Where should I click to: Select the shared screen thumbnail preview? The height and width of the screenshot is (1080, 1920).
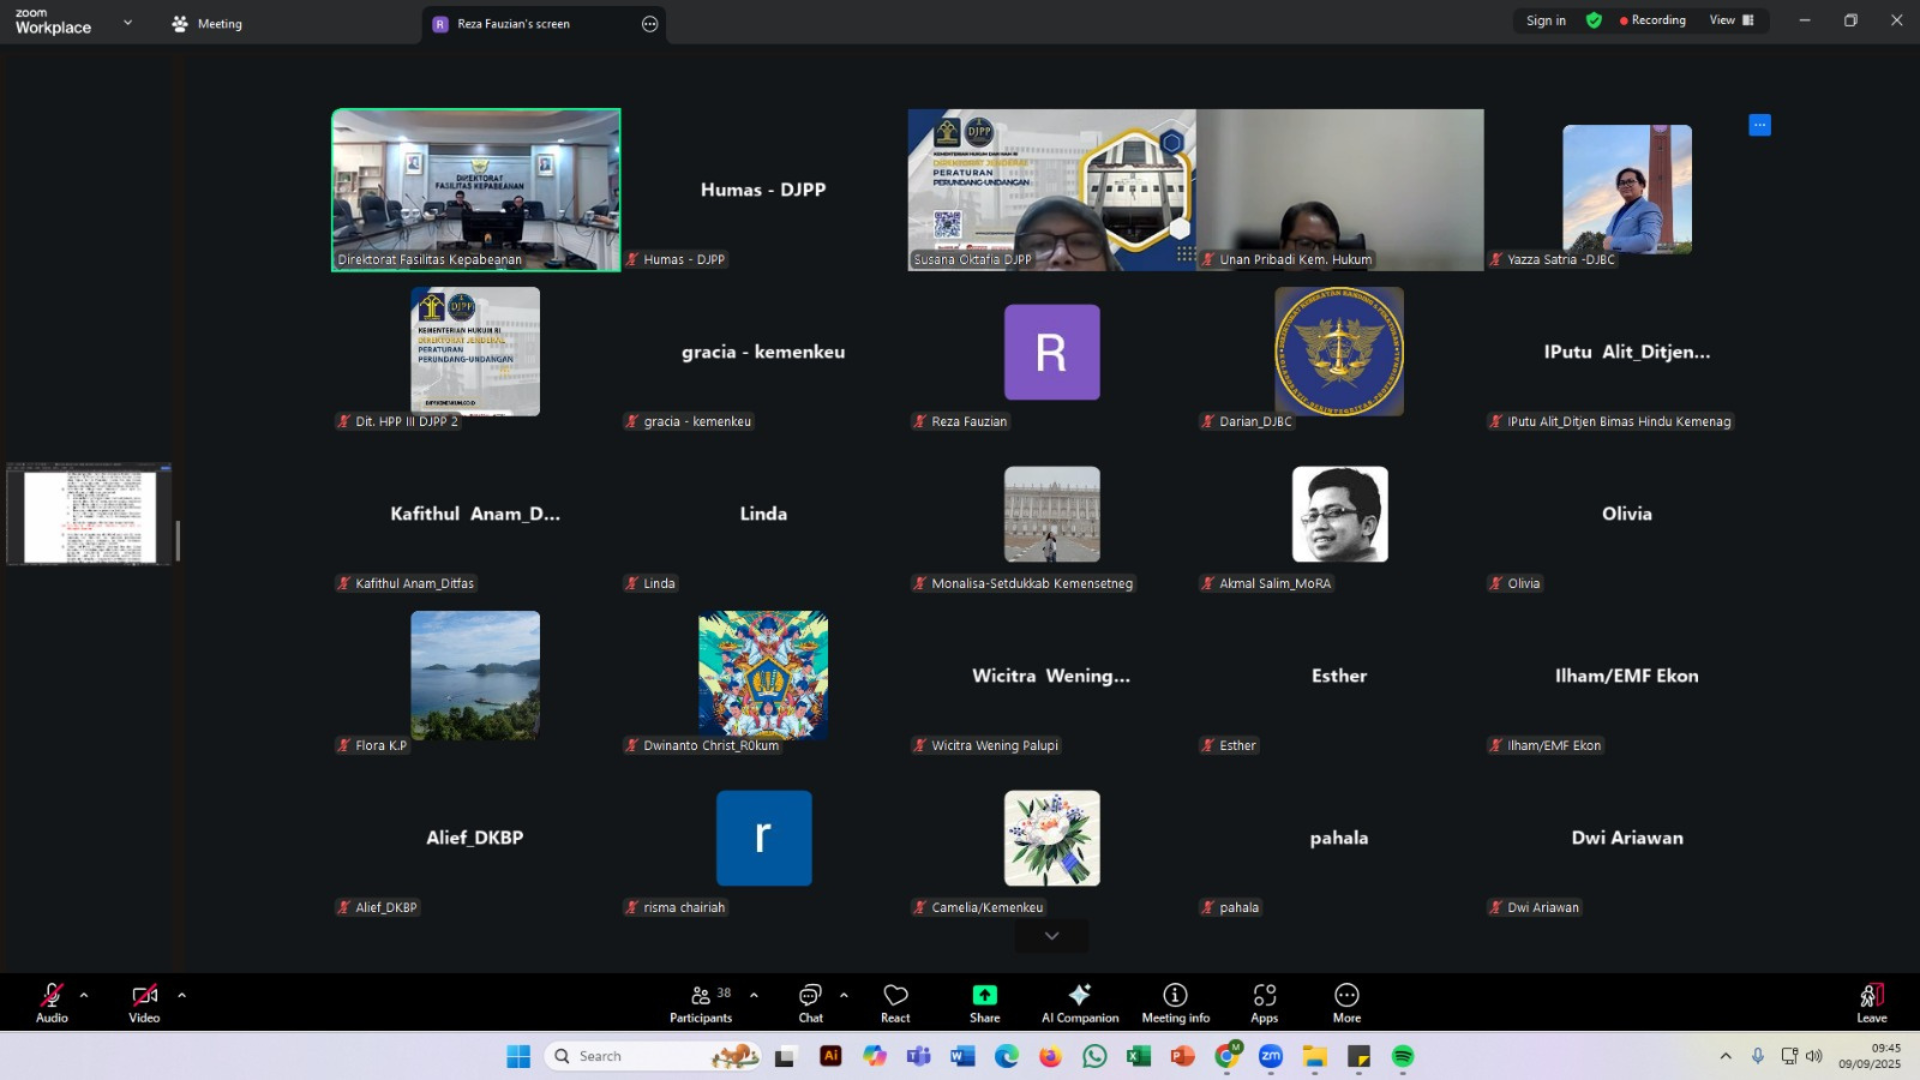(89, 516)
